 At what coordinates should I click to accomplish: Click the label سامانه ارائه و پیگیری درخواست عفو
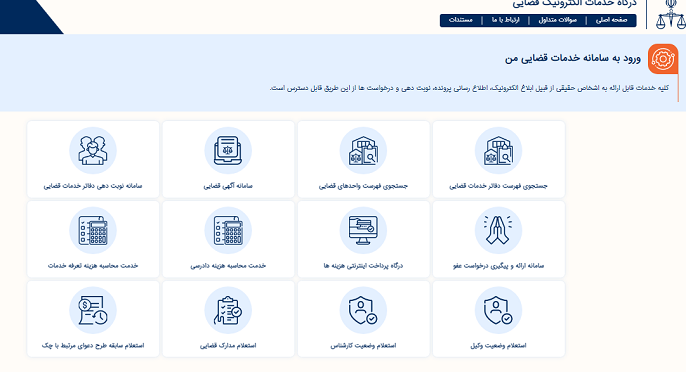point(498,266)
